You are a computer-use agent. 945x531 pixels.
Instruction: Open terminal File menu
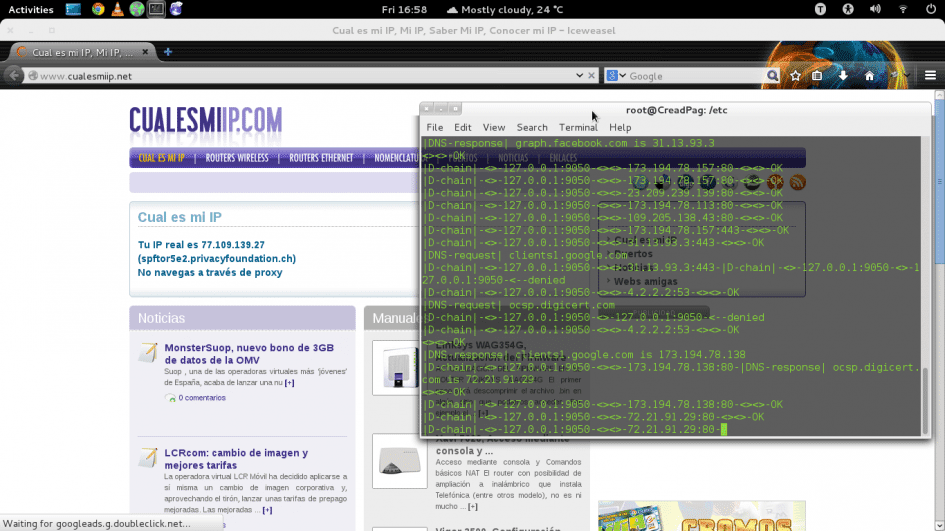[435, 127]
